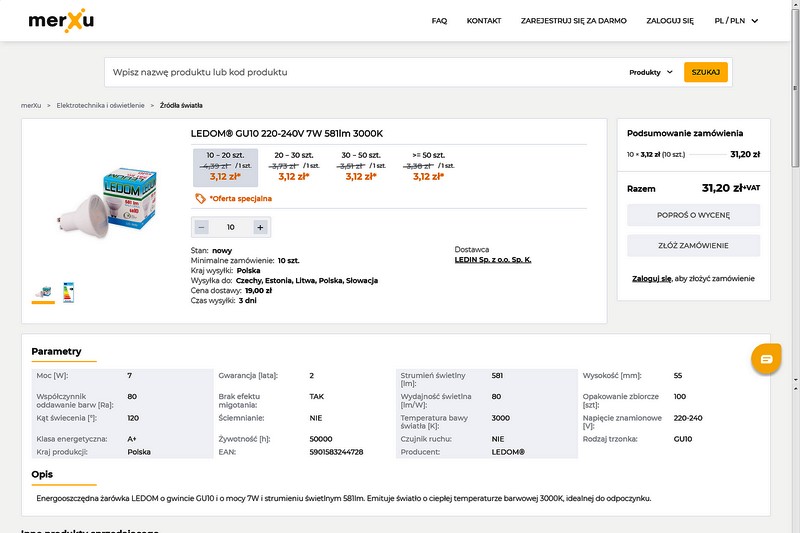
Task: Increase quantity with plus button
Action: (x=260, y=227)
